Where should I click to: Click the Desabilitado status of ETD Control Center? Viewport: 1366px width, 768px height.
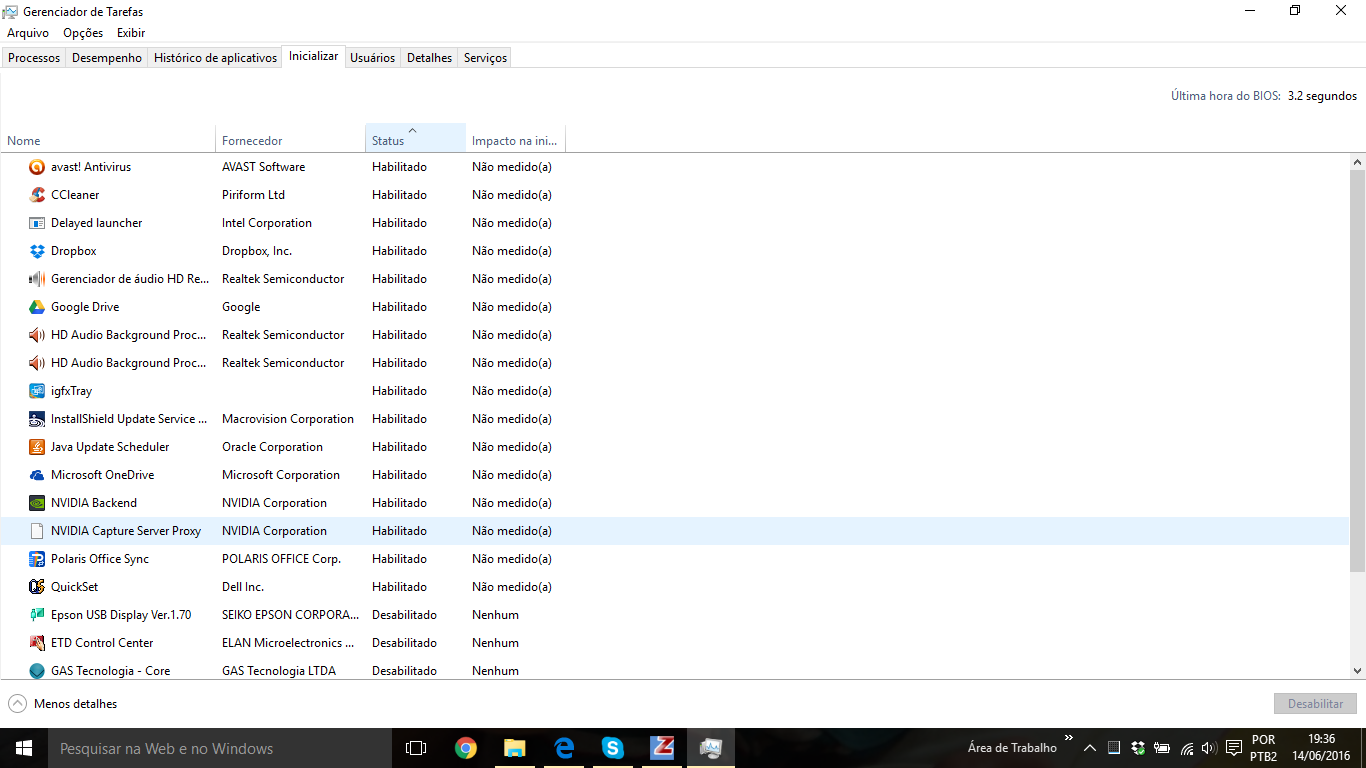click(404, 643)
